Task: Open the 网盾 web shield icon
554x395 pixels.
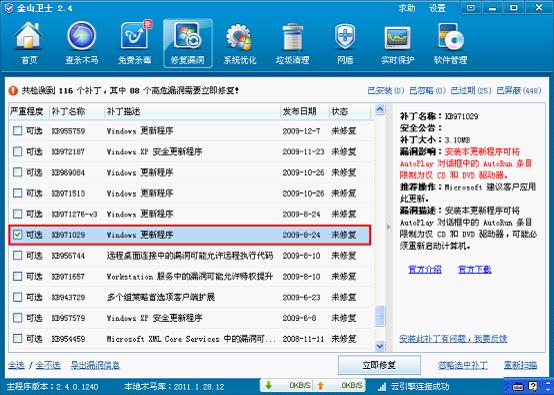Action: (345, 43)
